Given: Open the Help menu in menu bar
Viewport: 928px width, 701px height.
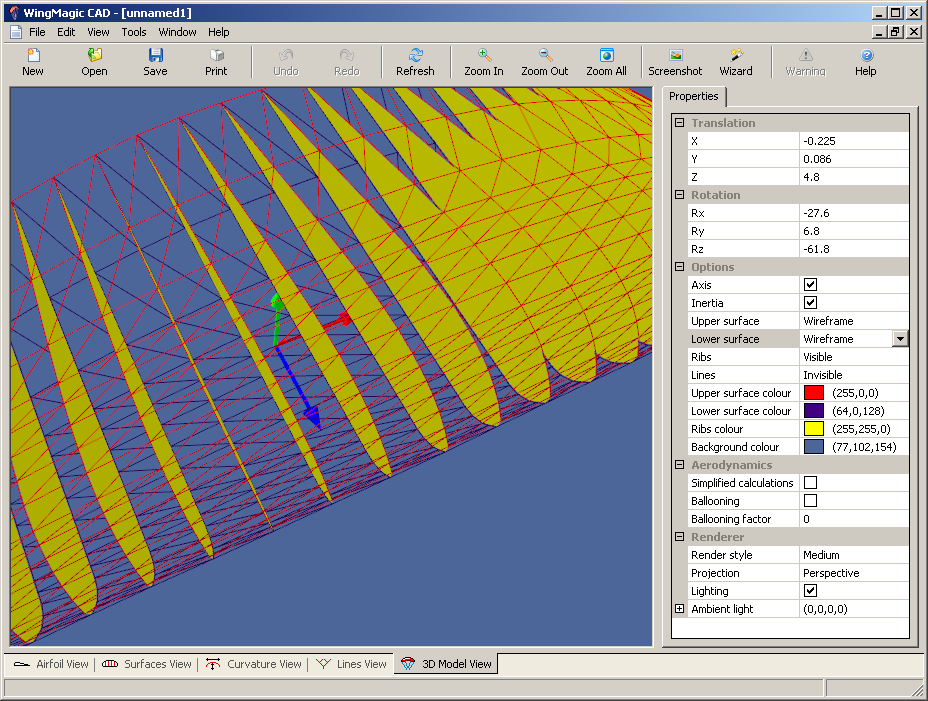Looking at the screenshot, I should (218, 32).
